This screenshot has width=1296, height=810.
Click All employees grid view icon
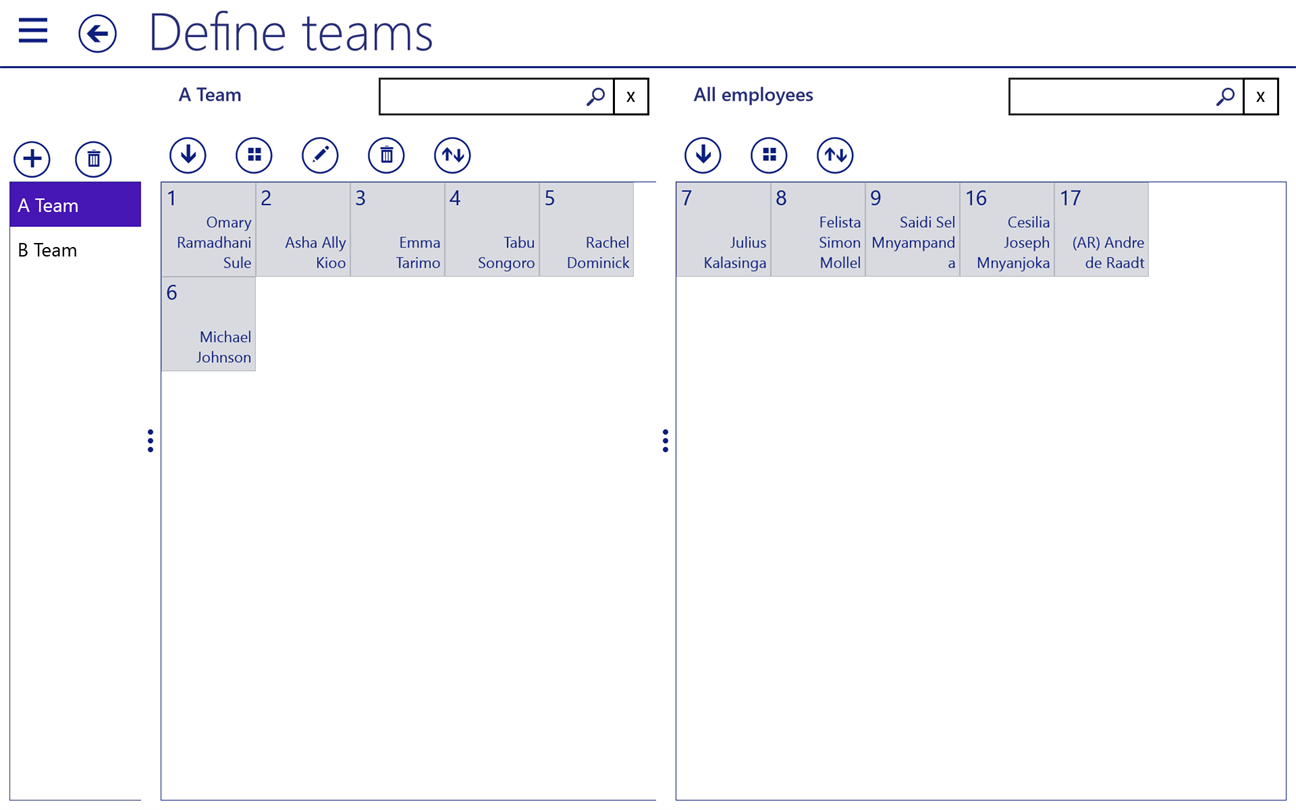[x=769, y=155]
